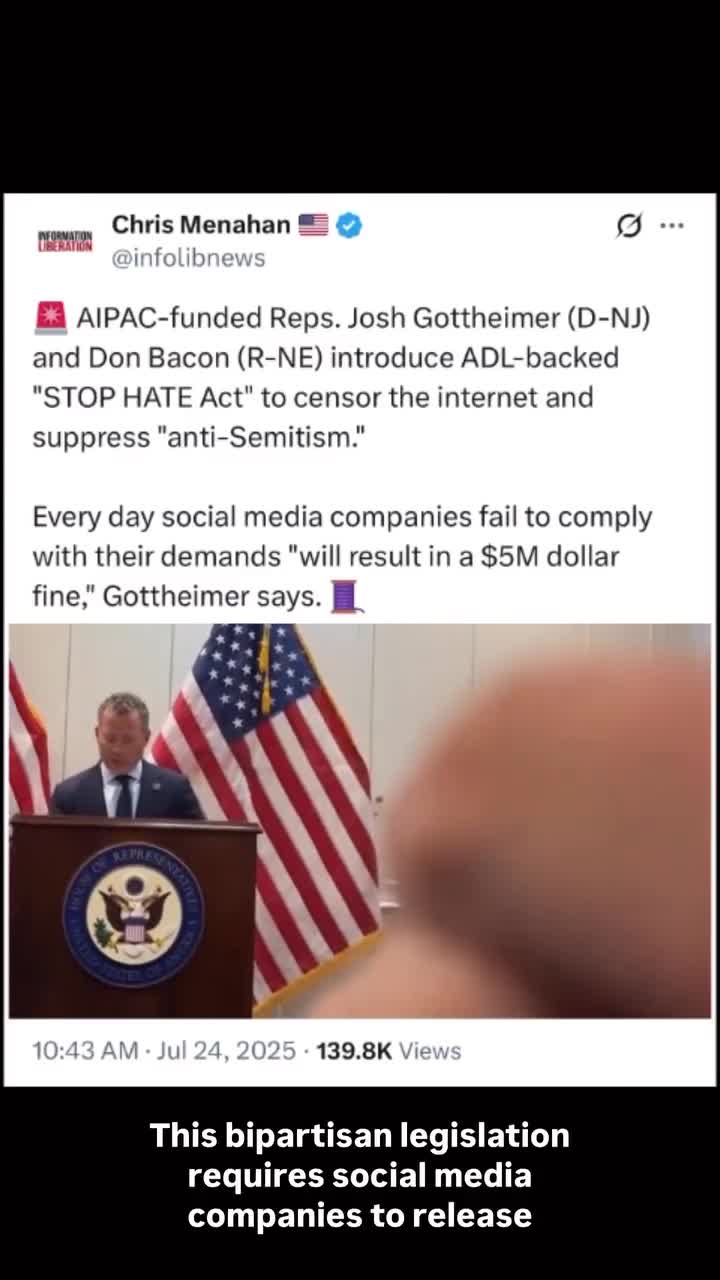This screenshot has height=1280, width=720.
Task: Tap the red siren emoji
Action: 49,318
